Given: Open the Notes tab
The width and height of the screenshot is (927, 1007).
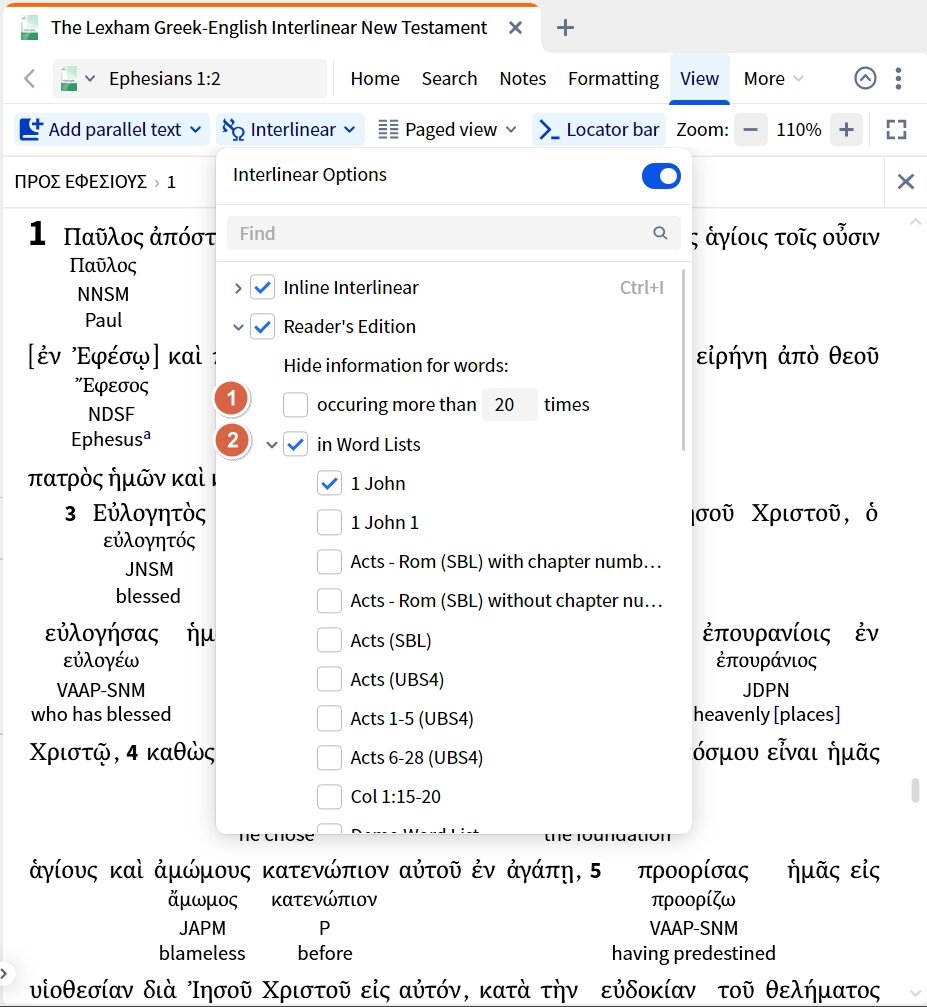Looking at the screenshot, I should 522,78.
